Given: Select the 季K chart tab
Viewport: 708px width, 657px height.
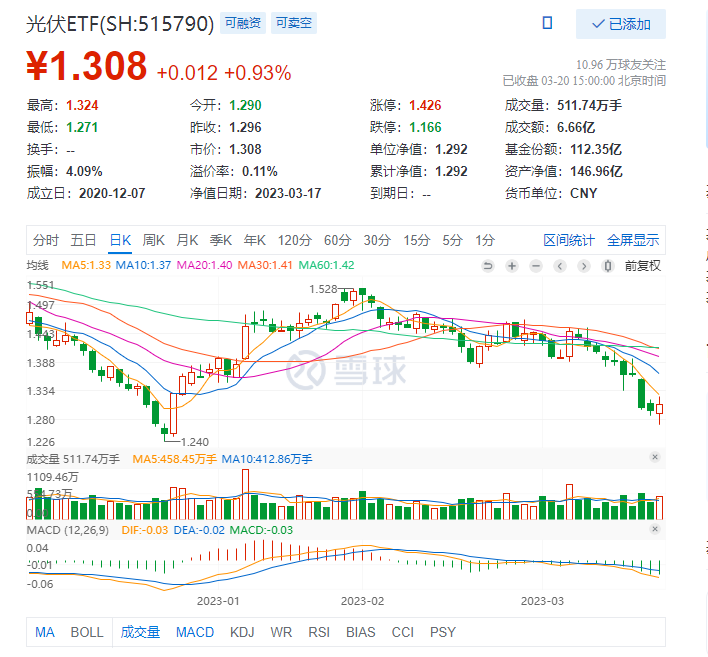Looking at the screenshot, I should (220, 240).
